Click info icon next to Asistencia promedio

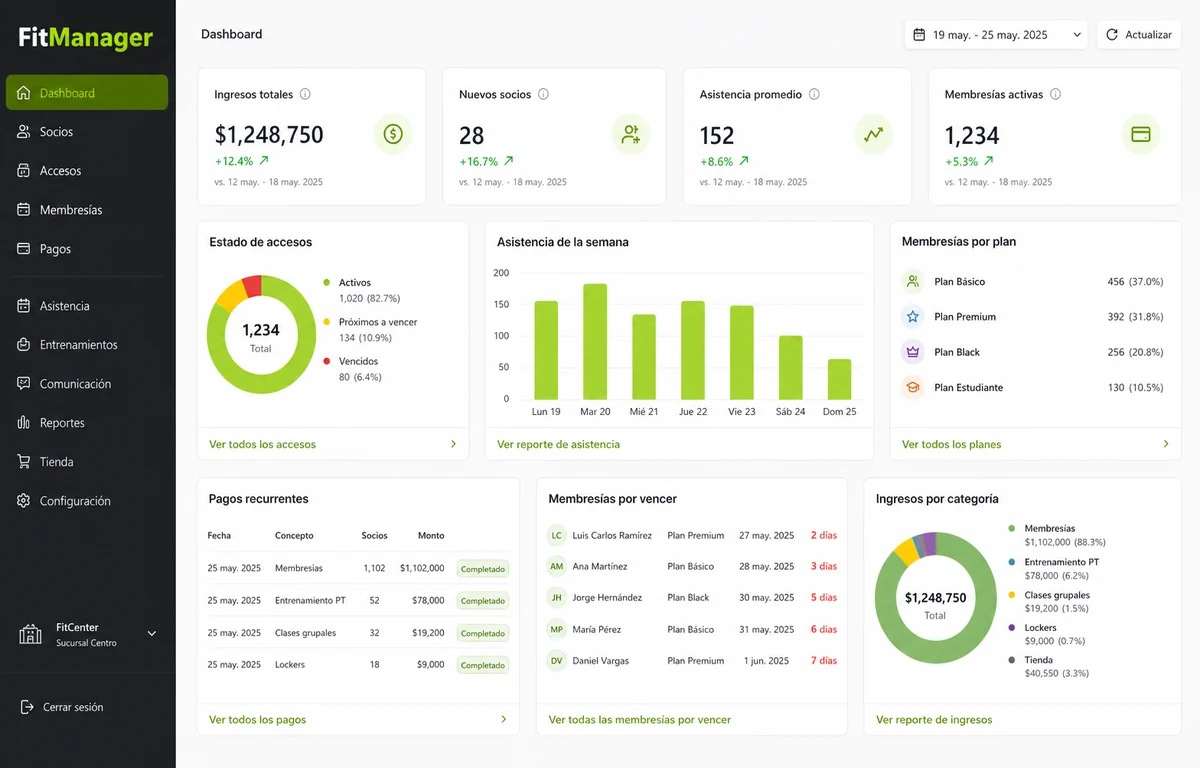point(814,94)
